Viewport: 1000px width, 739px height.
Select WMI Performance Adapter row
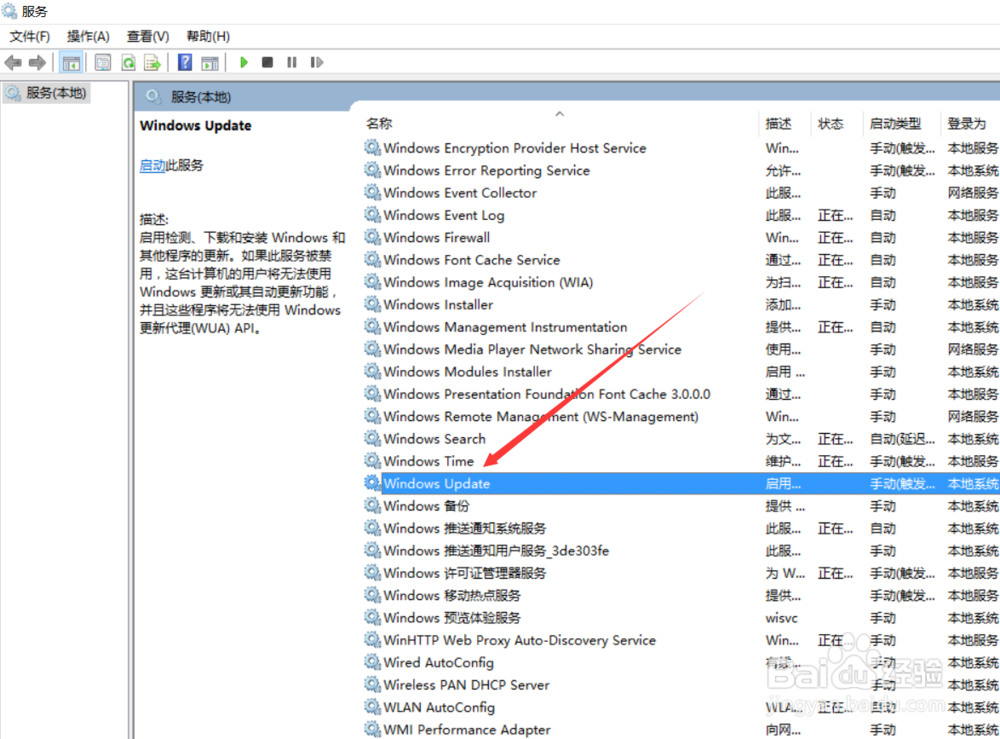[681, 729]
